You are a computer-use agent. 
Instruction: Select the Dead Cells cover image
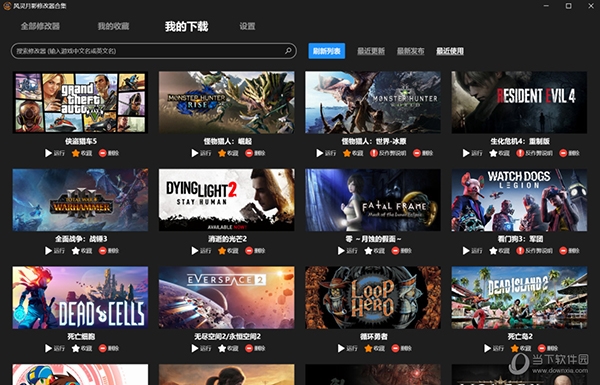pyautogui.click(x=80, y=297)
